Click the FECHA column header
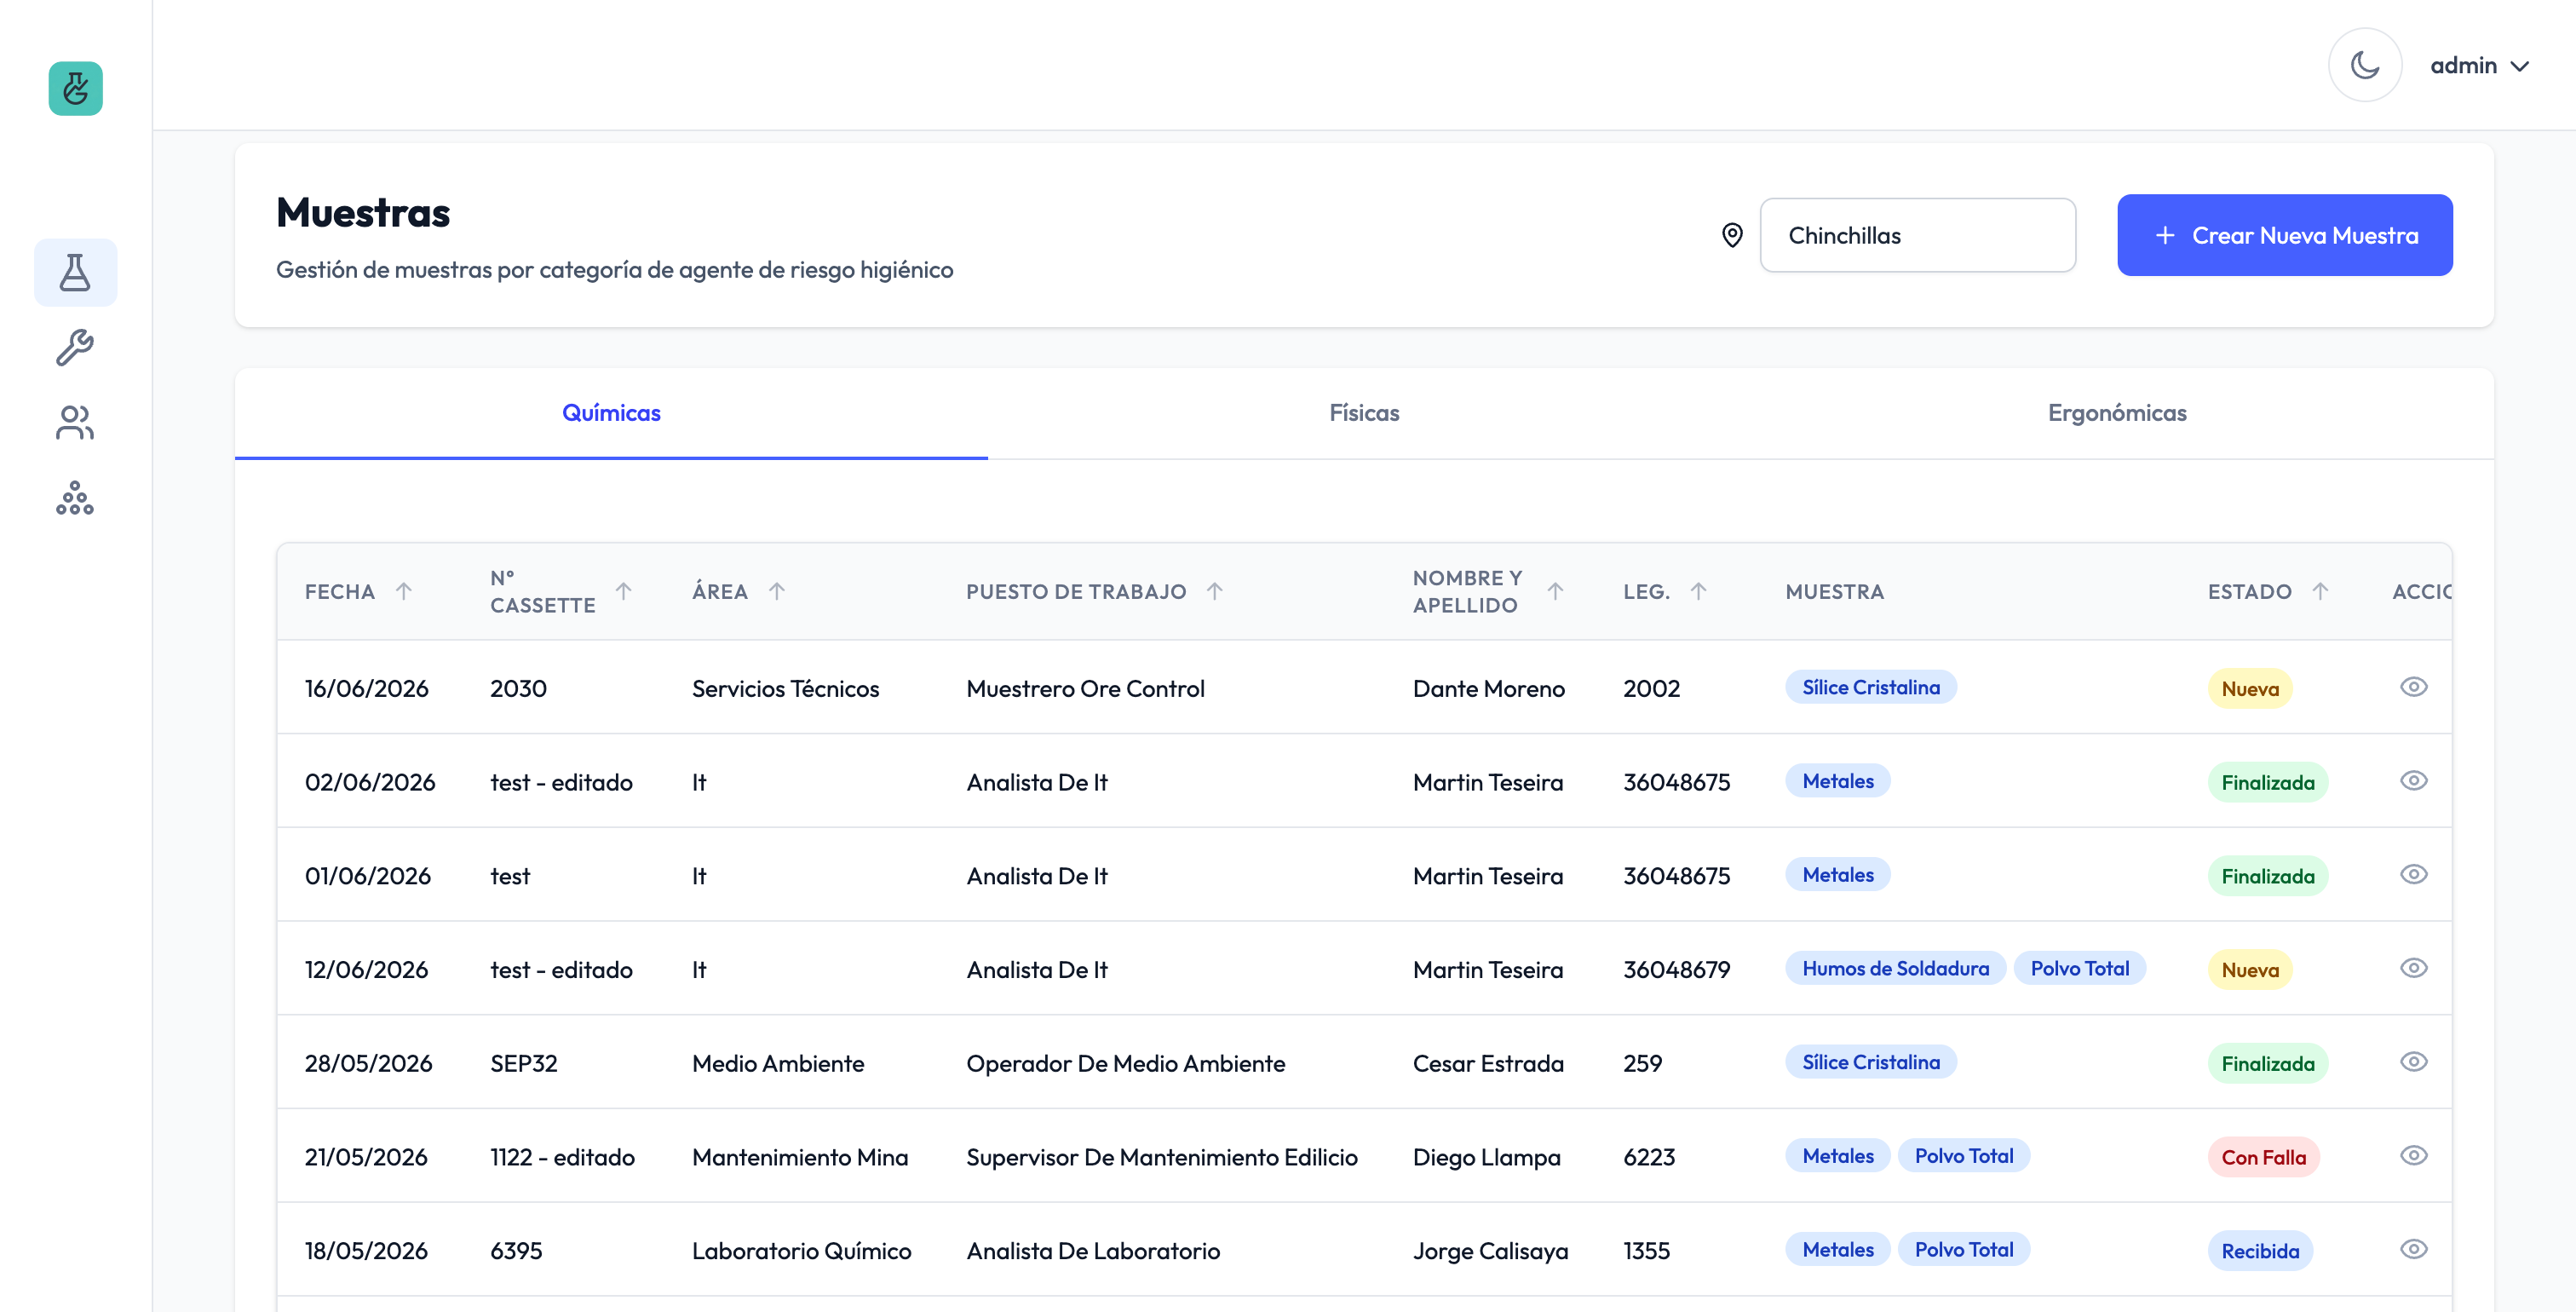The height and width of the screenshot is (1312, 2576). [x=340, y=592]
